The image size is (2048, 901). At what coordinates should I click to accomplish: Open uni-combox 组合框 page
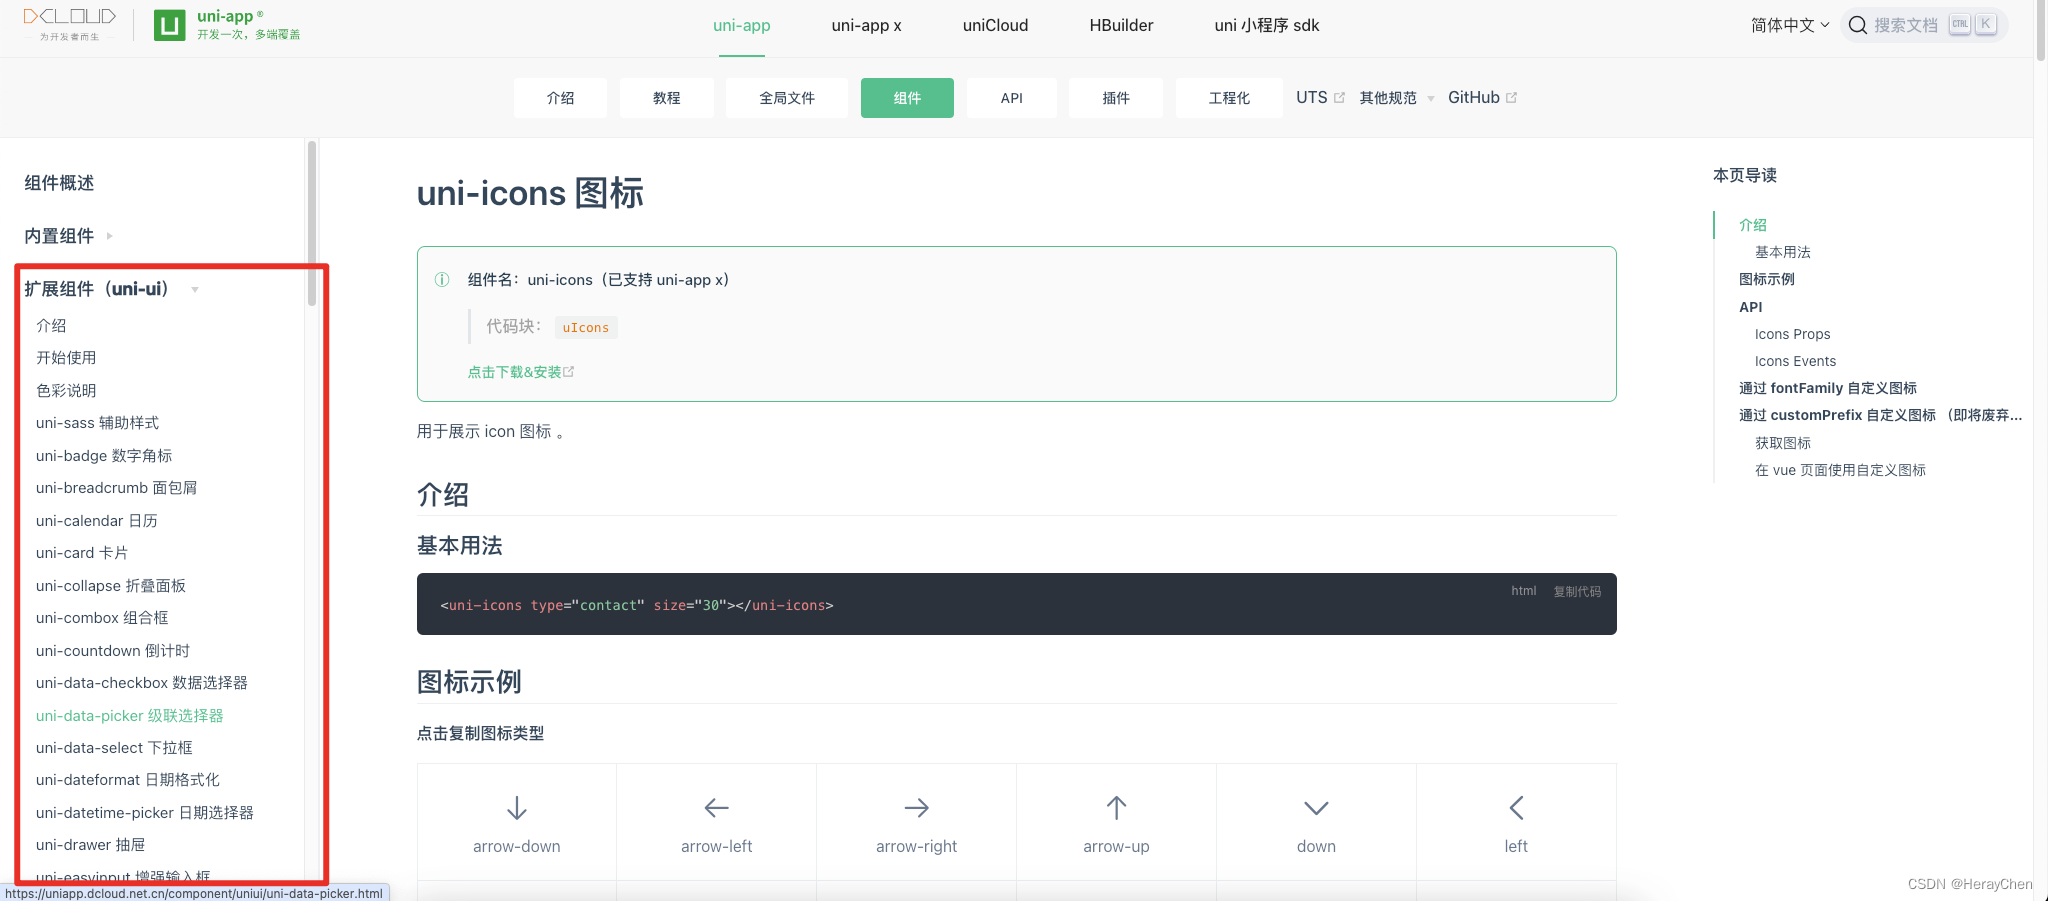(x=102, y=618)
